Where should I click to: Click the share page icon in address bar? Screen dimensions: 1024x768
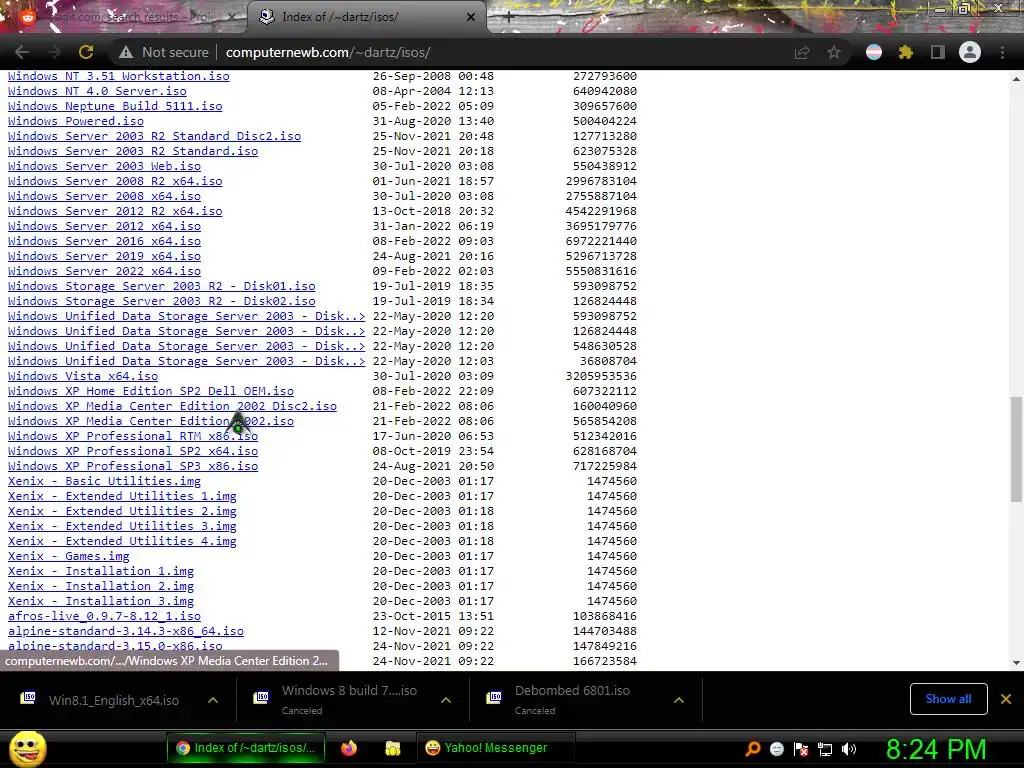802,53
